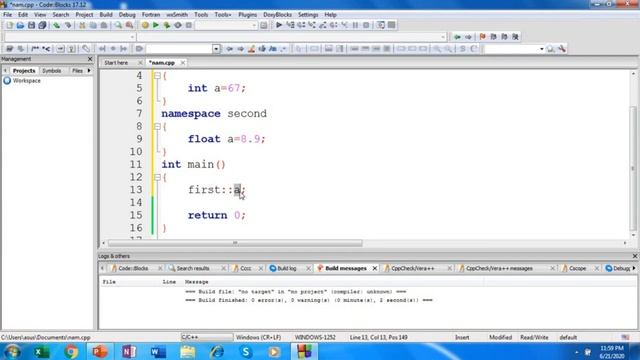Select the Workspace tree item

pyautogui.click(x=27, y=81)
